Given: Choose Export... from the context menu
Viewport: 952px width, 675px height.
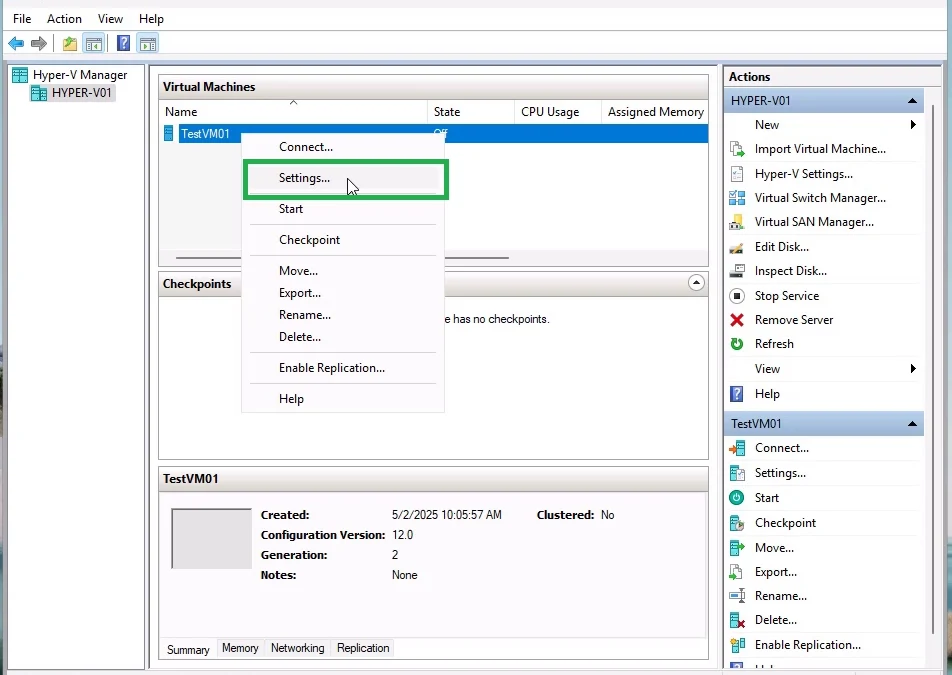Looking at the screenshot, I should [x=343, y=293].
